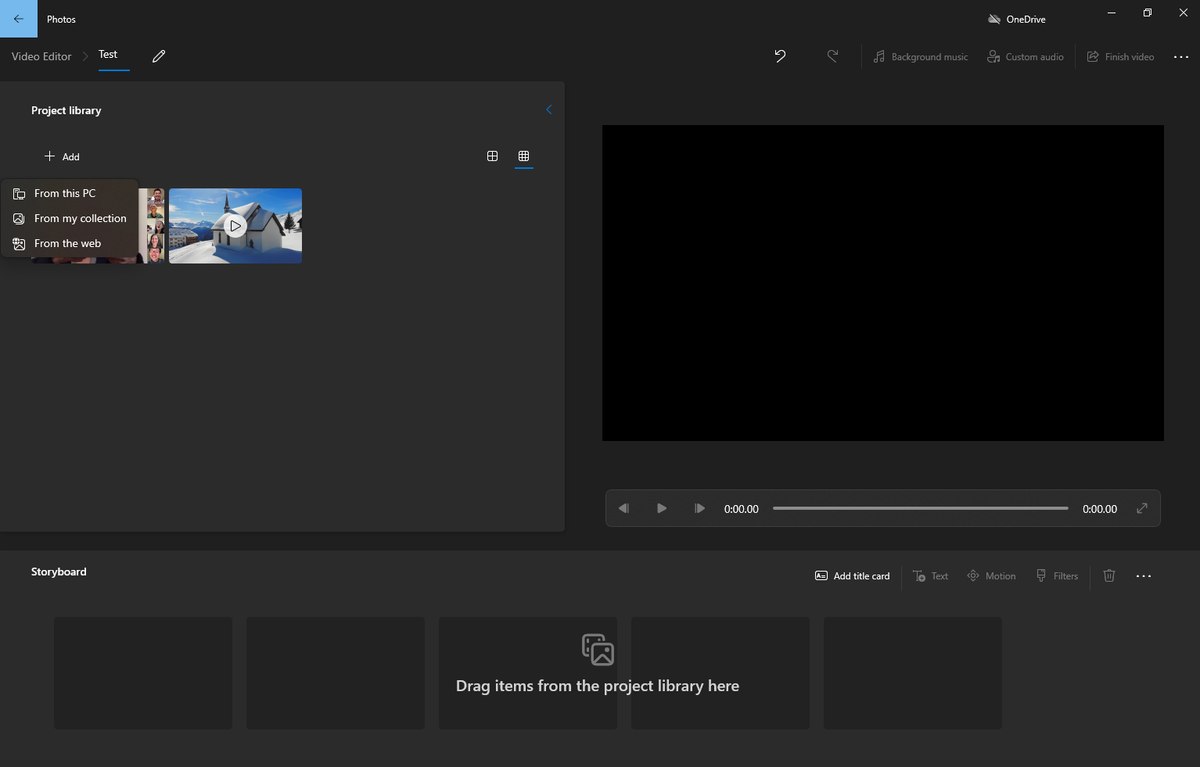Click the playback seek slider
The image size is (1200, 767).
(x=920, y=508)
